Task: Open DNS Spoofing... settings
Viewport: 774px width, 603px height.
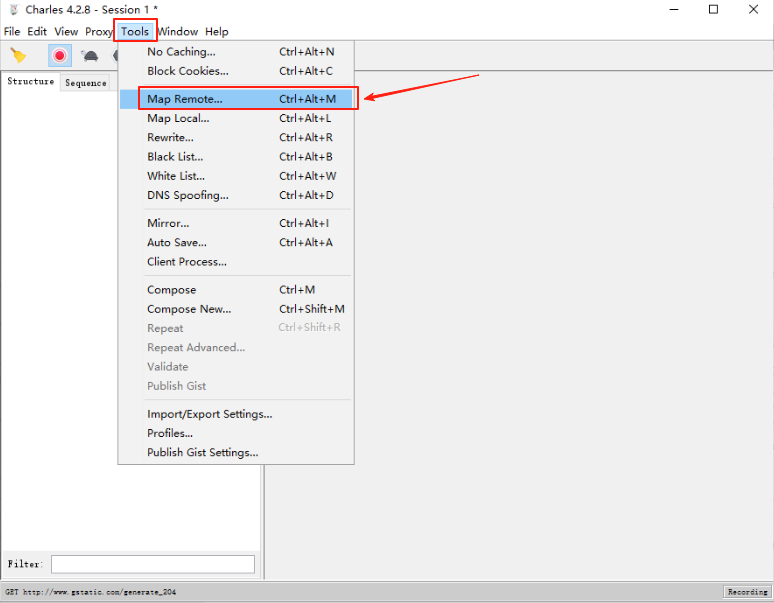Action: [x=236, y=195]
